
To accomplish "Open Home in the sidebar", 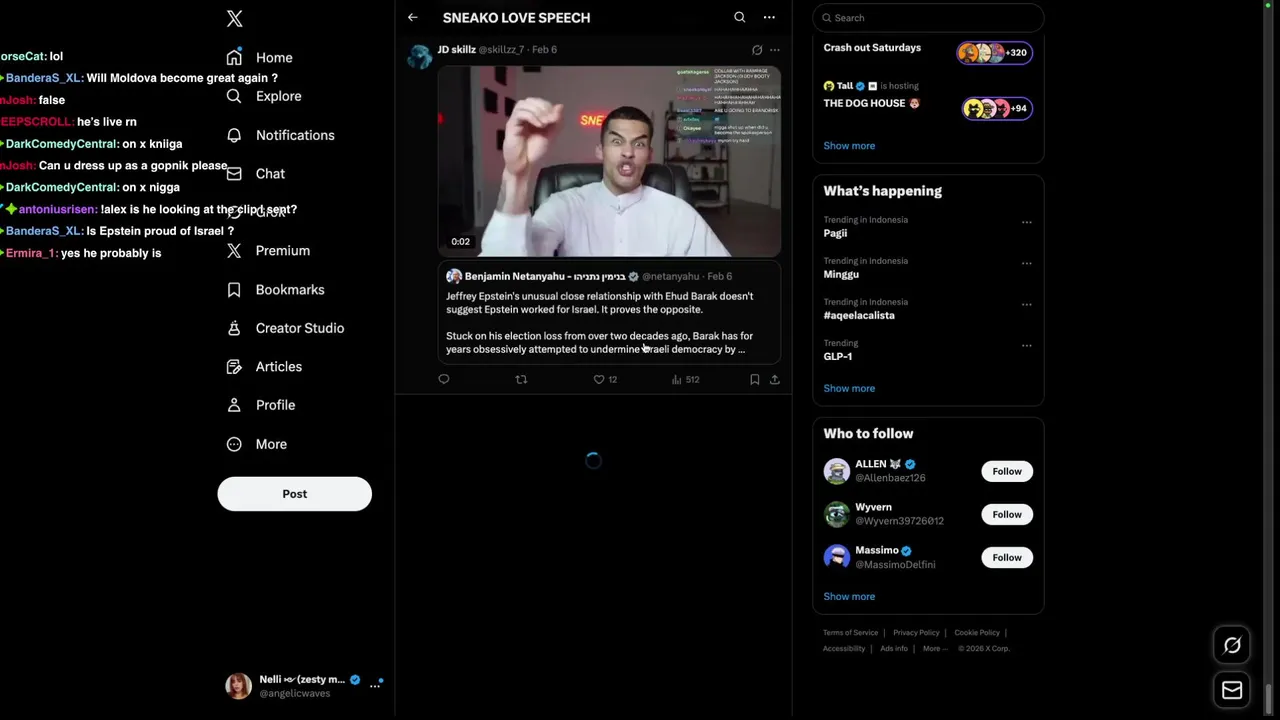I will [x=259, y=57].
